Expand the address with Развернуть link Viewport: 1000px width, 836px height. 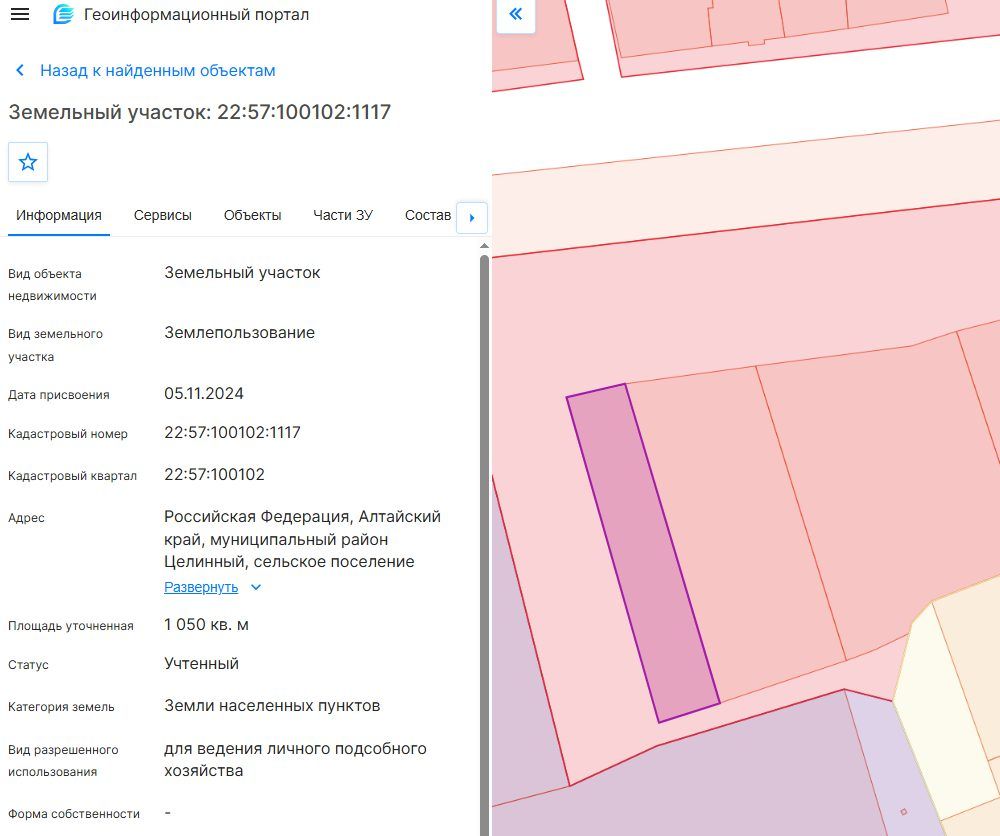click(201, 587)
